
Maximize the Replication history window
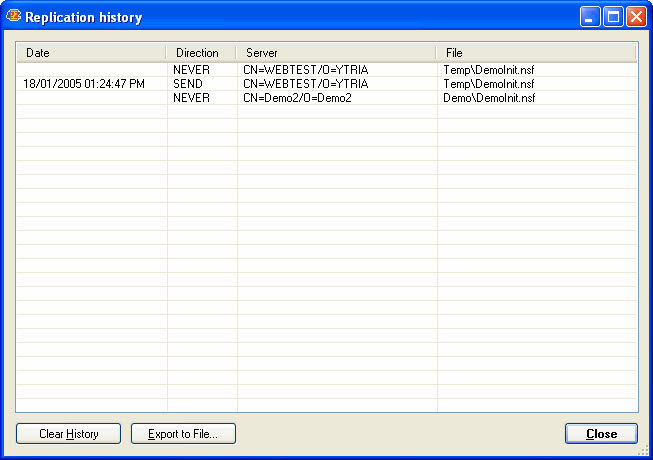point(613,17)
